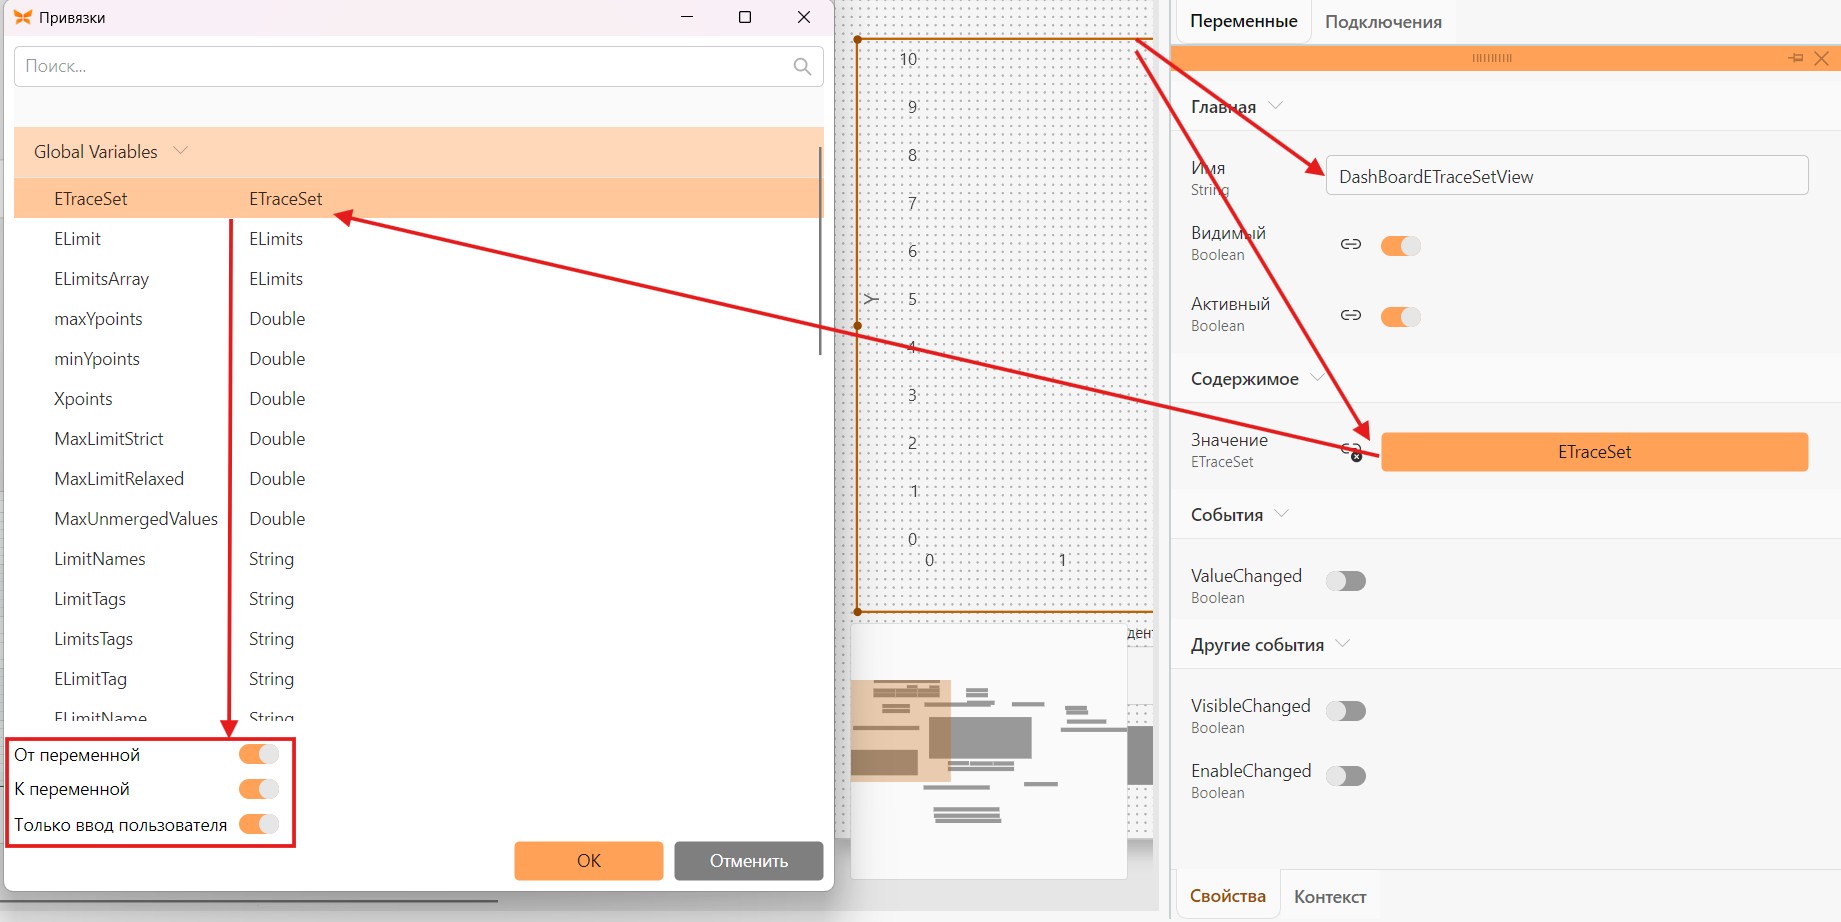
Task: Click the chart widget on the canvas
Action: [x=1005, y=325]
